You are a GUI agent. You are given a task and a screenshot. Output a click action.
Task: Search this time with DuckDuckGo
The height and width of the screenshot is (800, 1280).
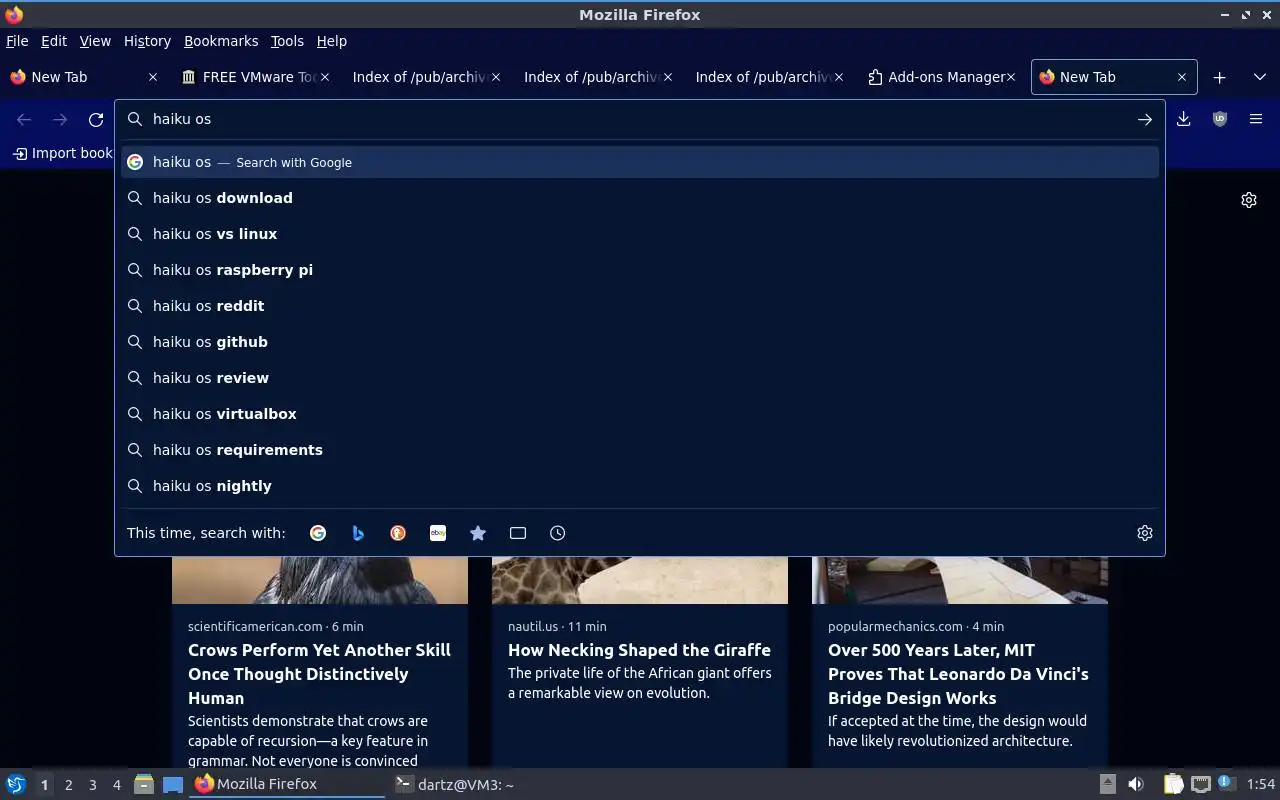(398, 533)
